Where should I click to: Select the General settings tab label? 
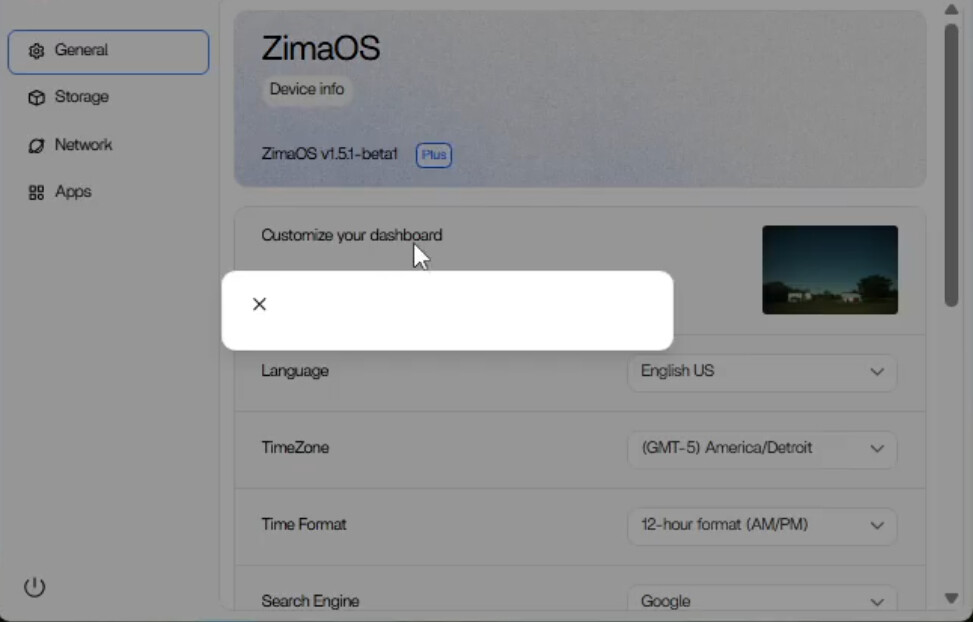pos(81,50)
